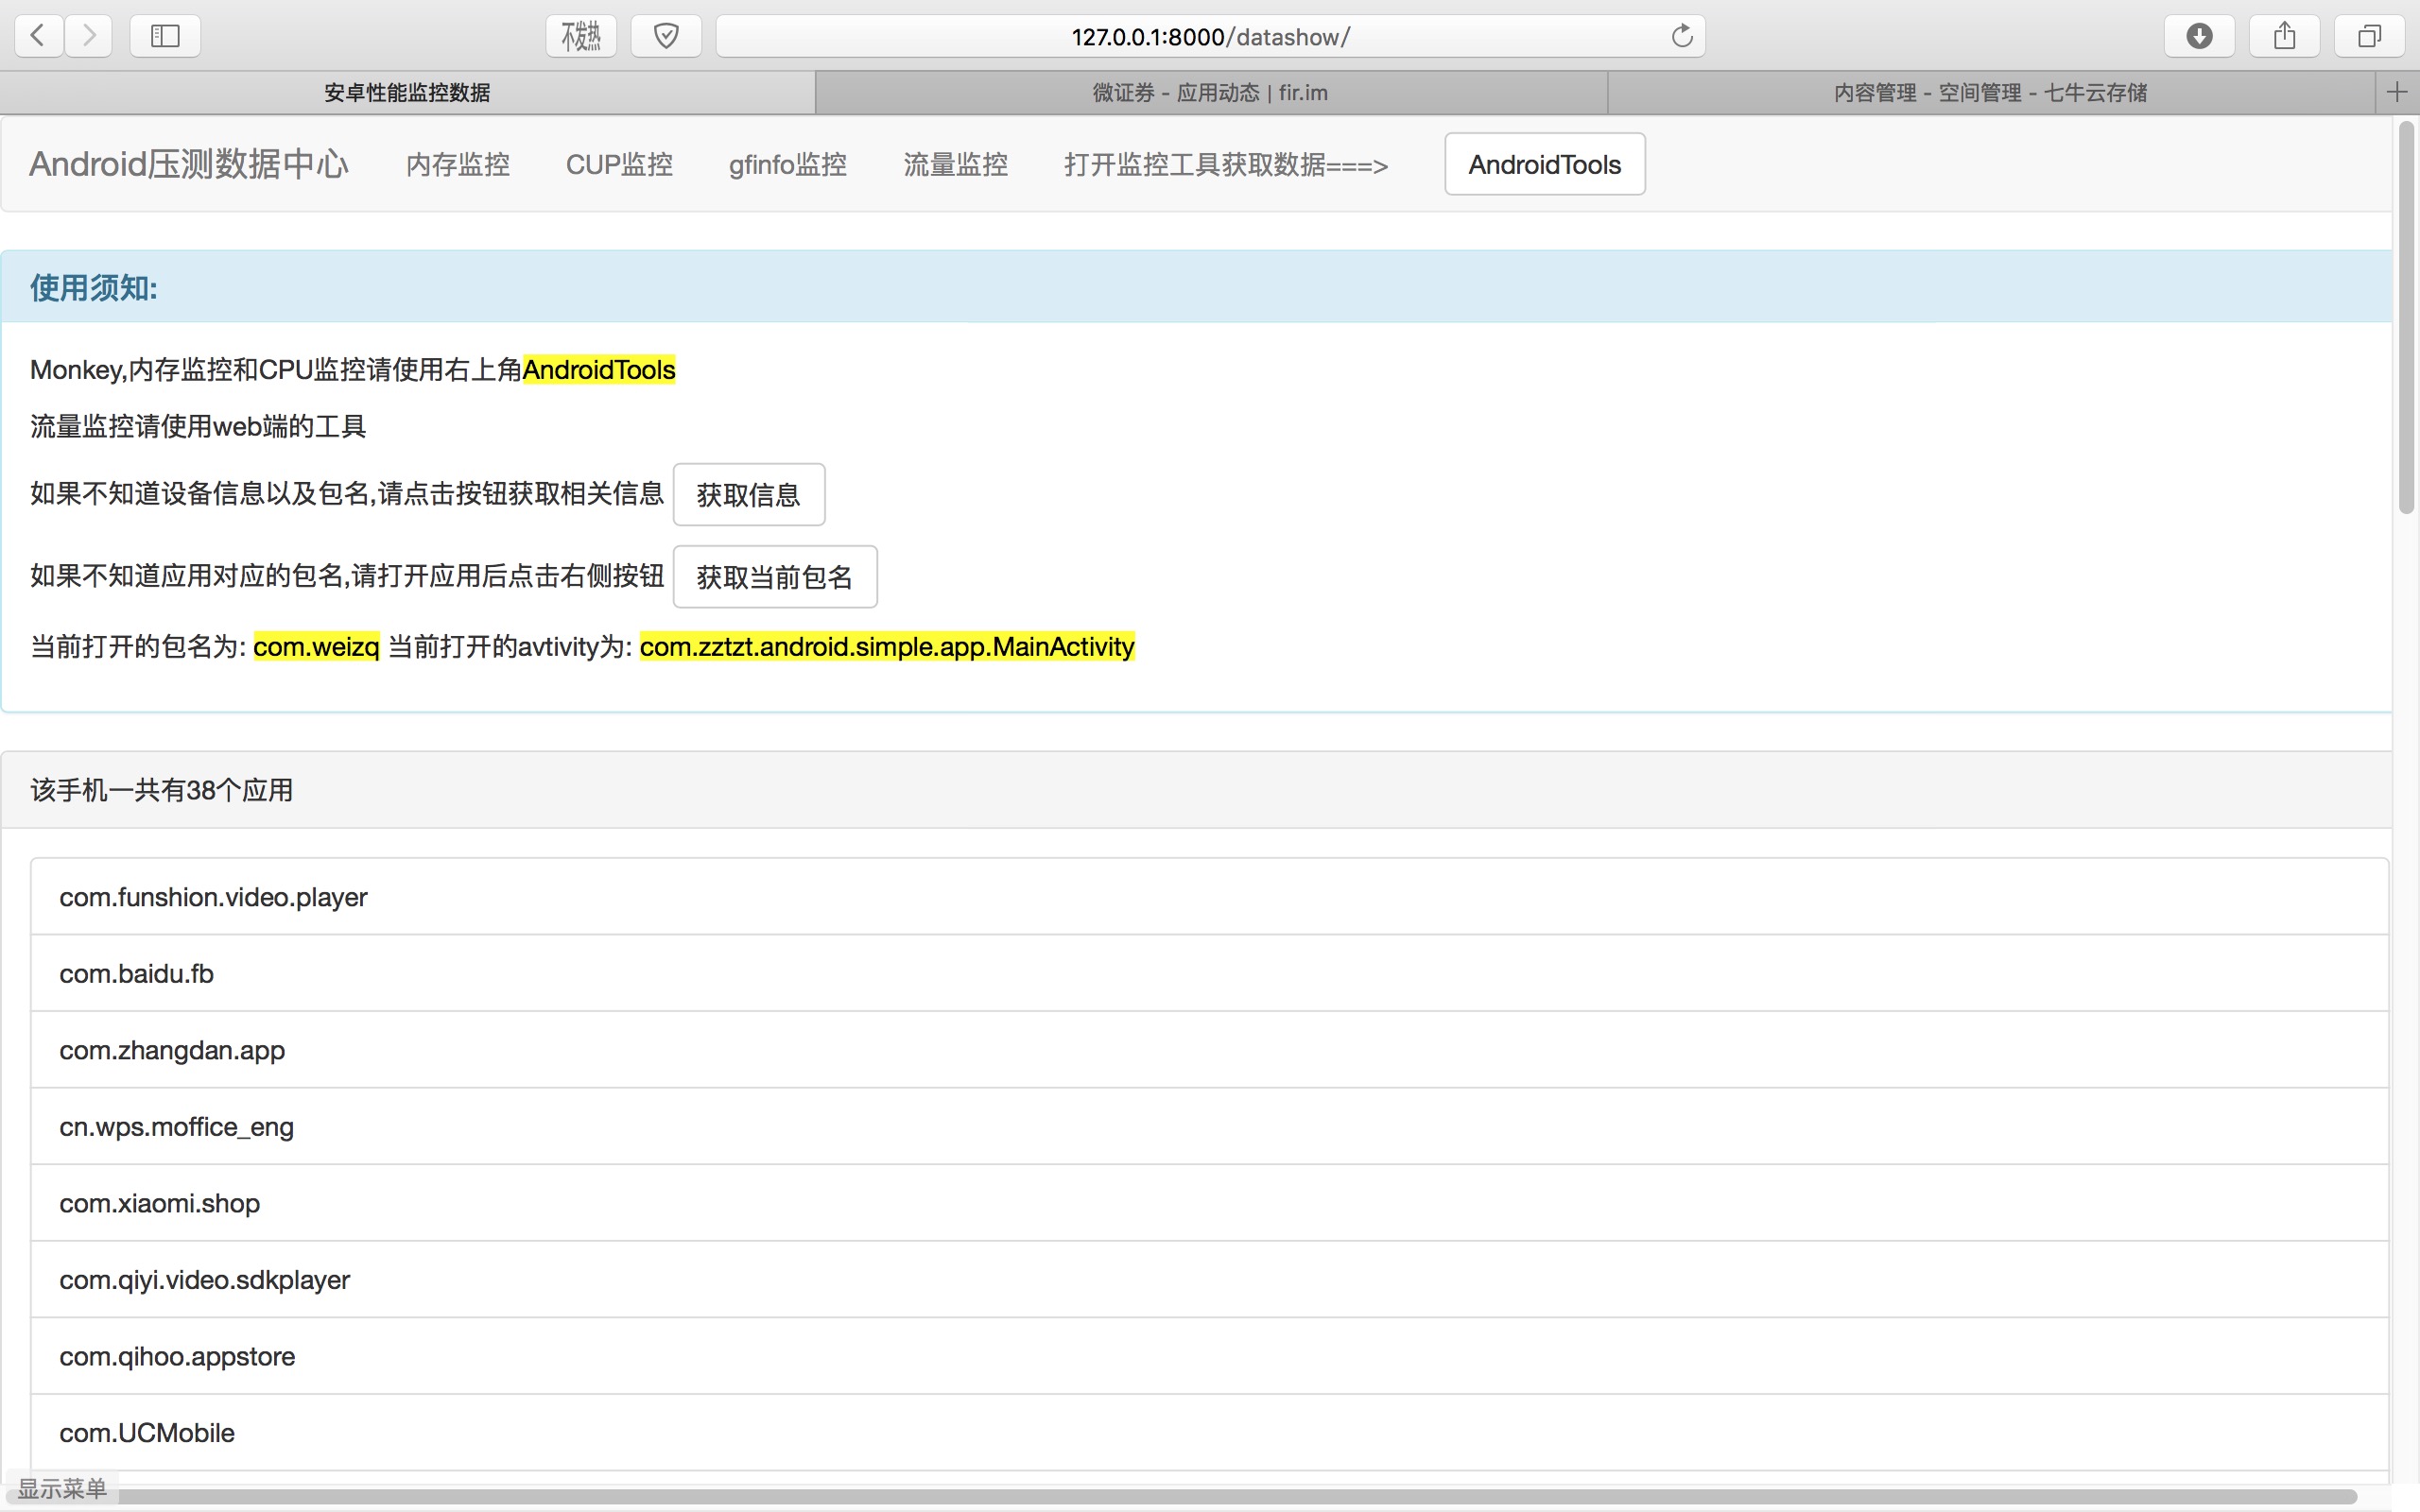The image size is (2420, 1512).
Task: Open 内存监控 panel
Action: [458, 162]
